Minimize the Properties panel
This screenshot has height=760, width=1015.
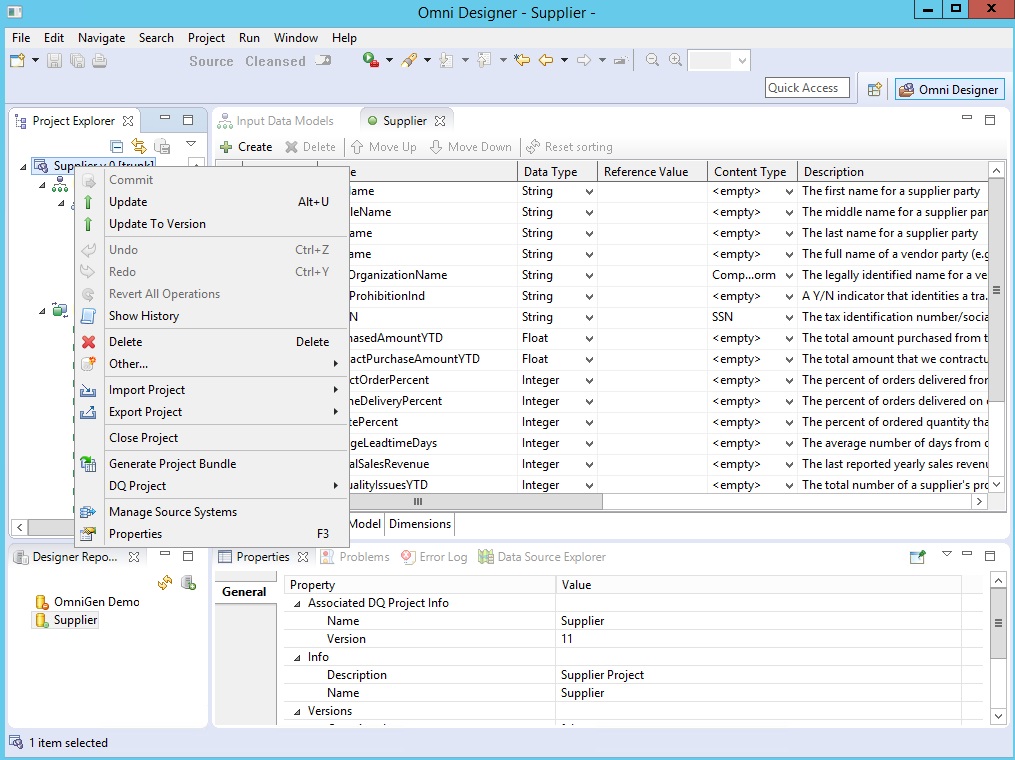coord(967,554)
